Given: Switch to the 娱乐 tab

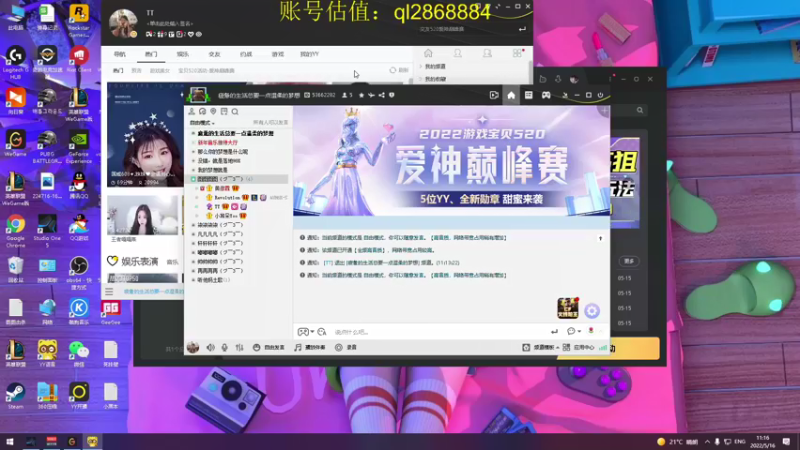Looking at the screenshot, I should [183, 54].
